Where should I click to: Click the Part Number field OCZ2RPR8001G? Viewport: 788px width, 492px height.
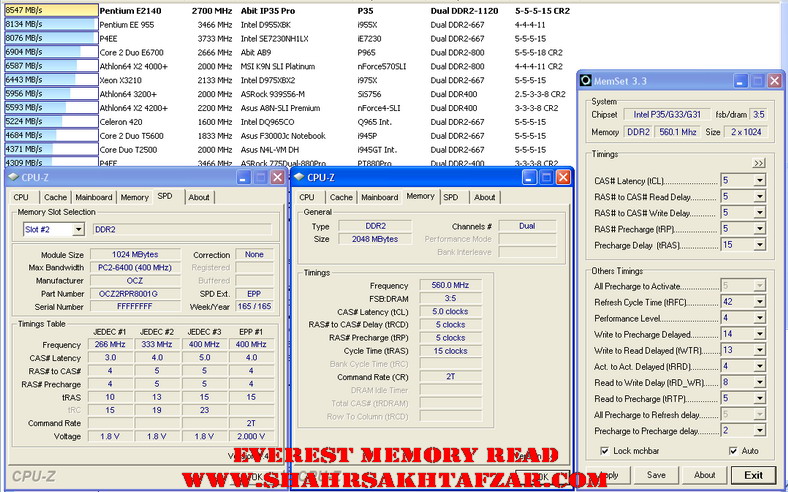(x=135, y=293)
